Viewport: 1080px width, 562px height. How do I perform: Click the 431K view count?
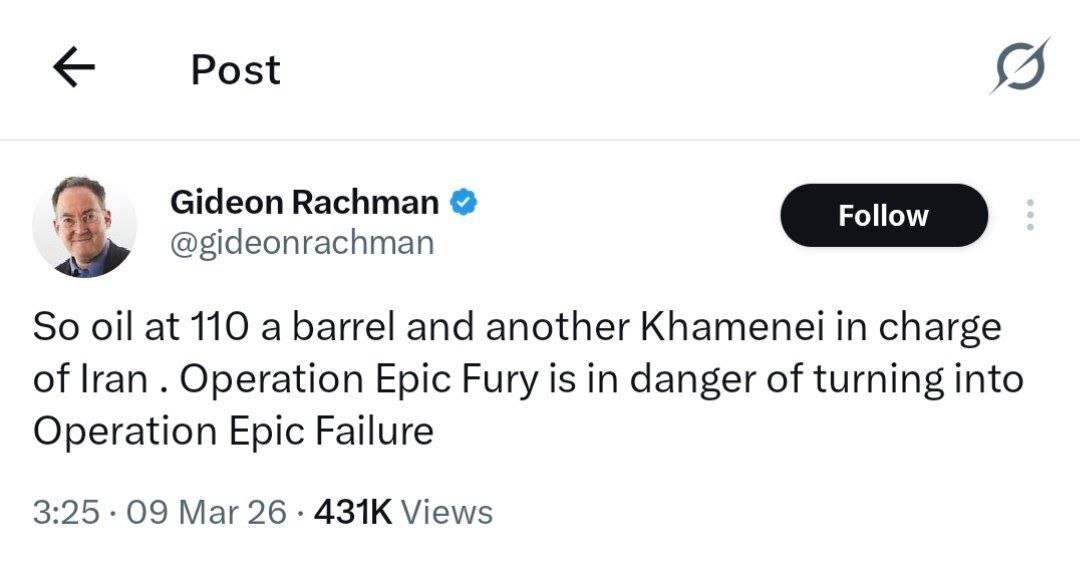click(352, 512)
